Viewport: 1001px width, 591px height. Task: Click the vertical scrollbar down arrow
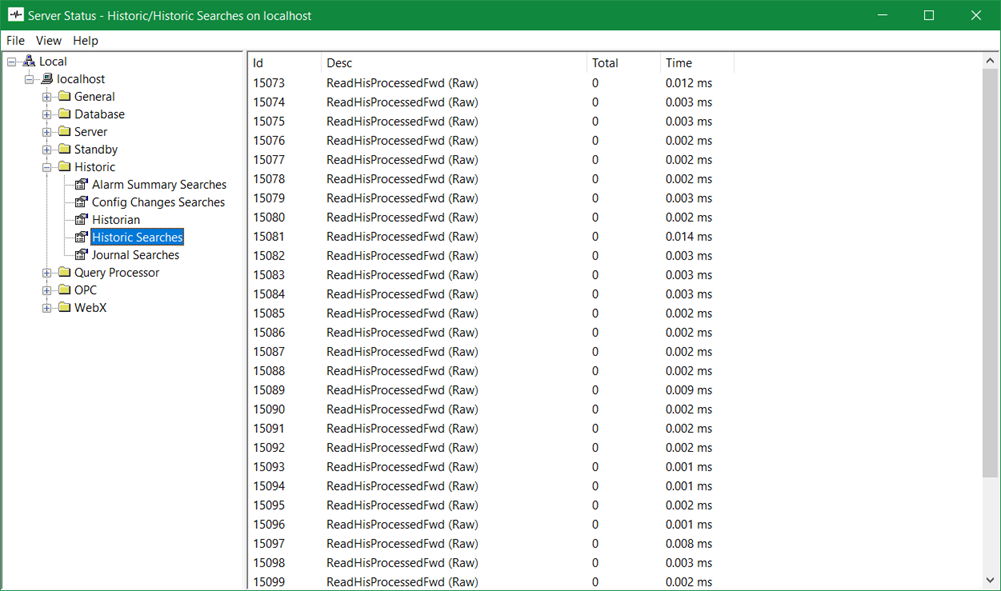click(x=990, y=580)
